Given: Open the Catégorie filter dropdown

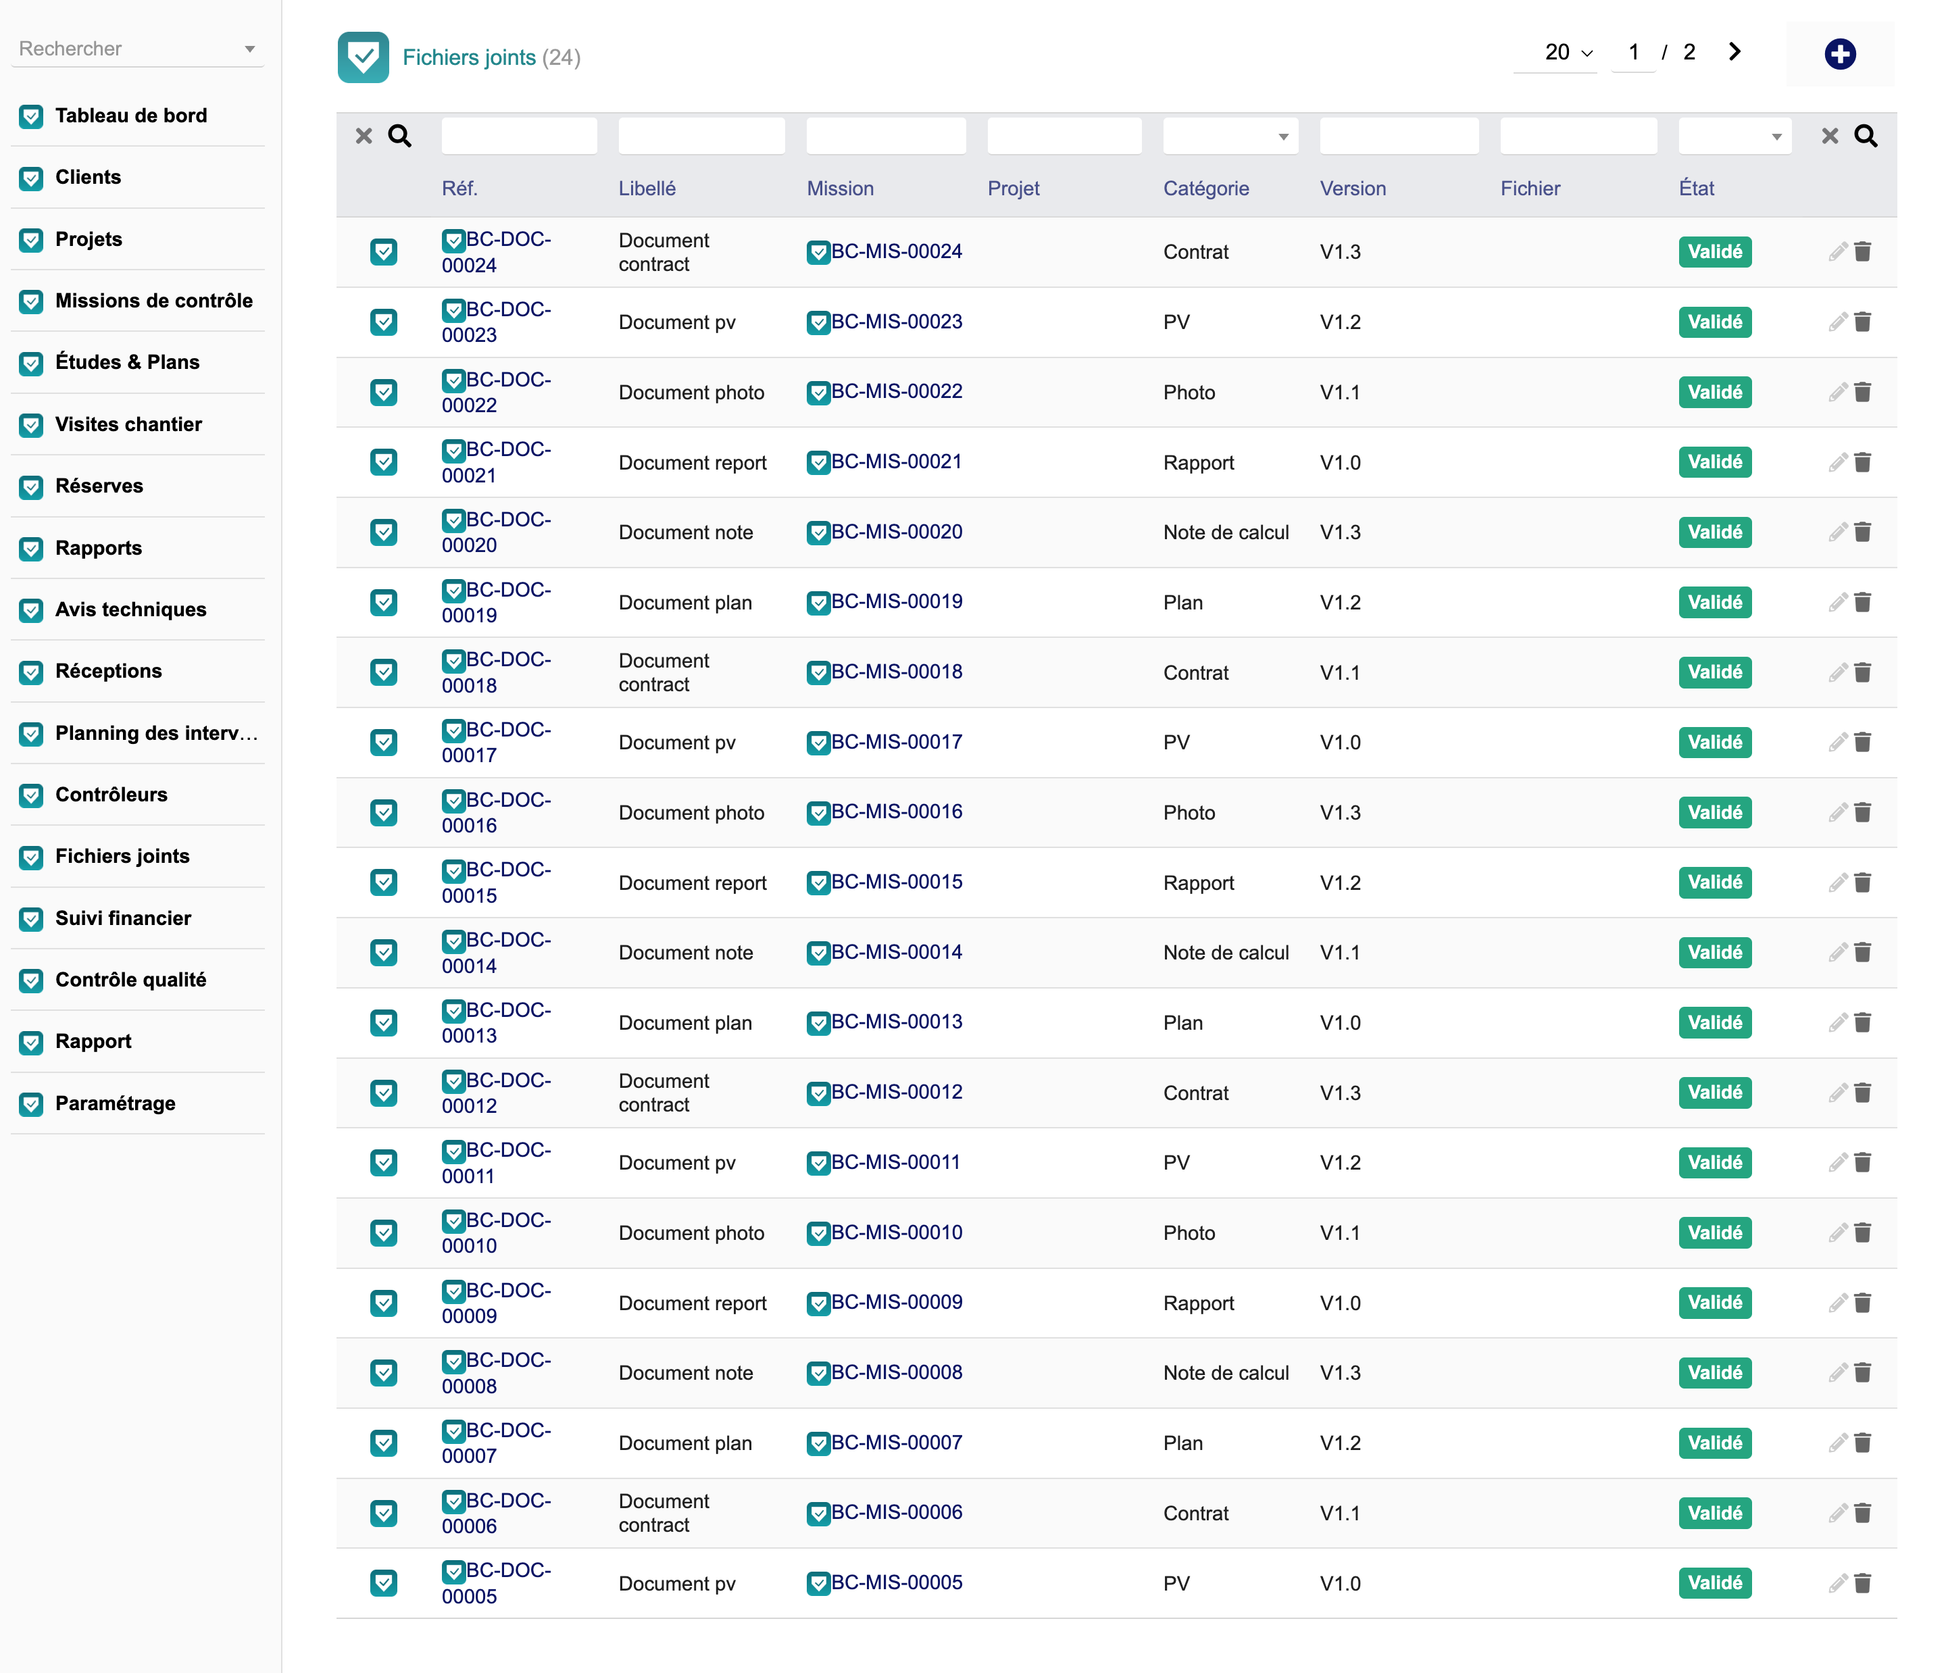Looking at the screenshot, I should [1230, 136].
